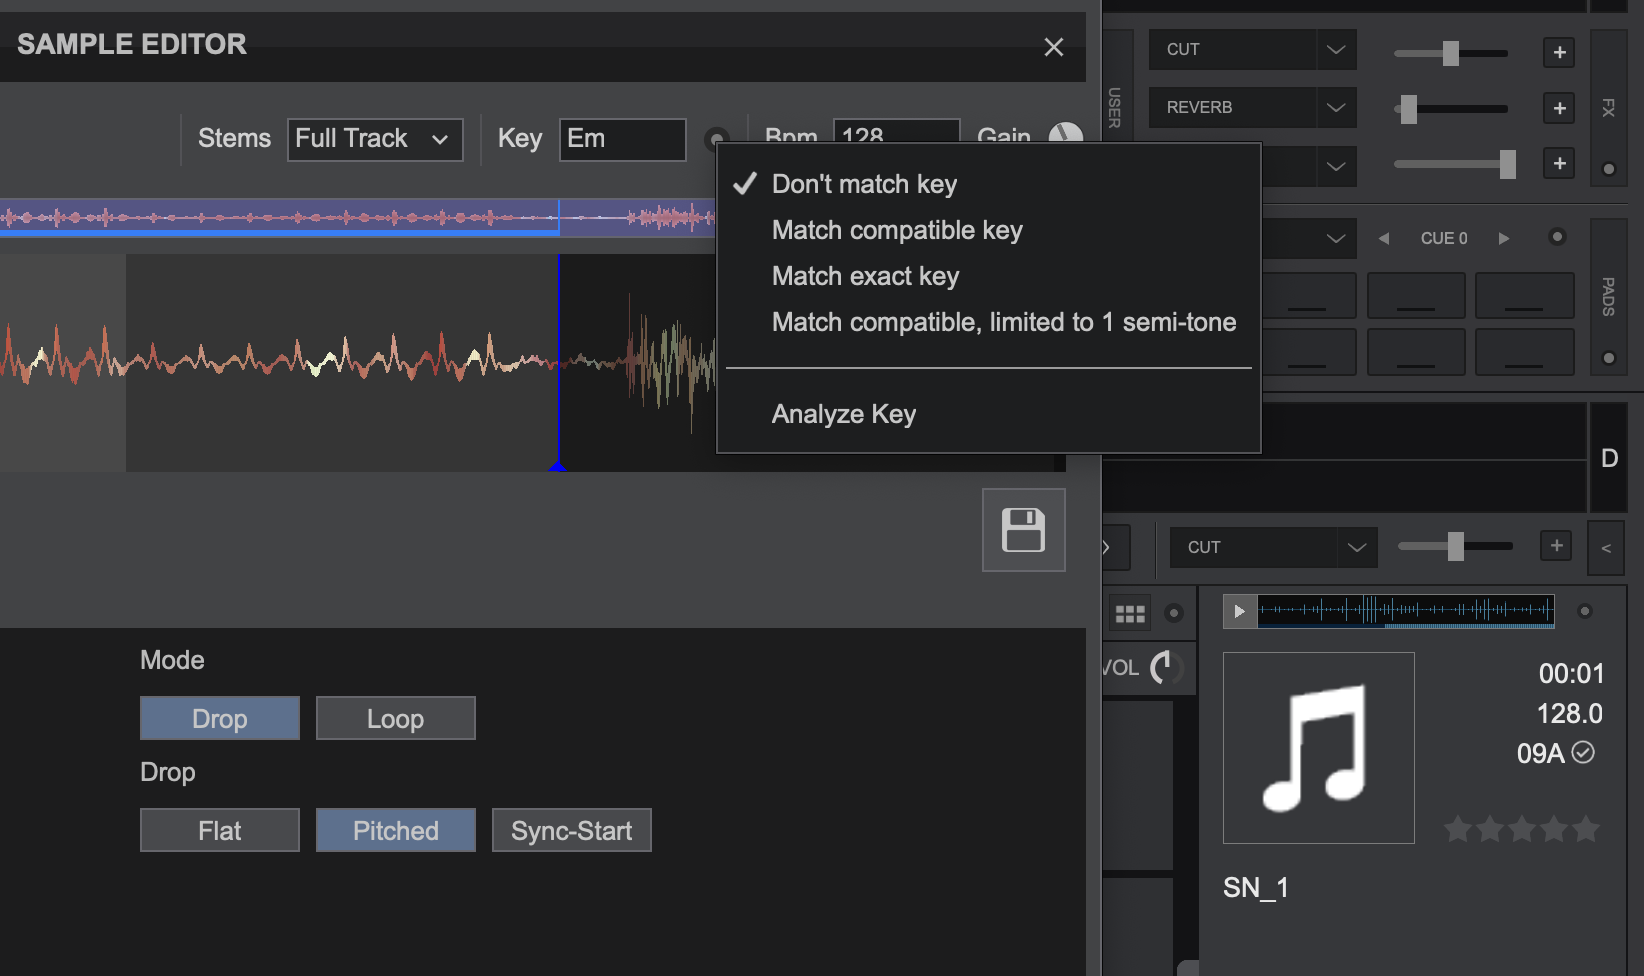Image resolution: width=1644 pixels, height=976 pixels.
Task: Click the plus button beside lower CUT slider
Action: pos(1556,545)
